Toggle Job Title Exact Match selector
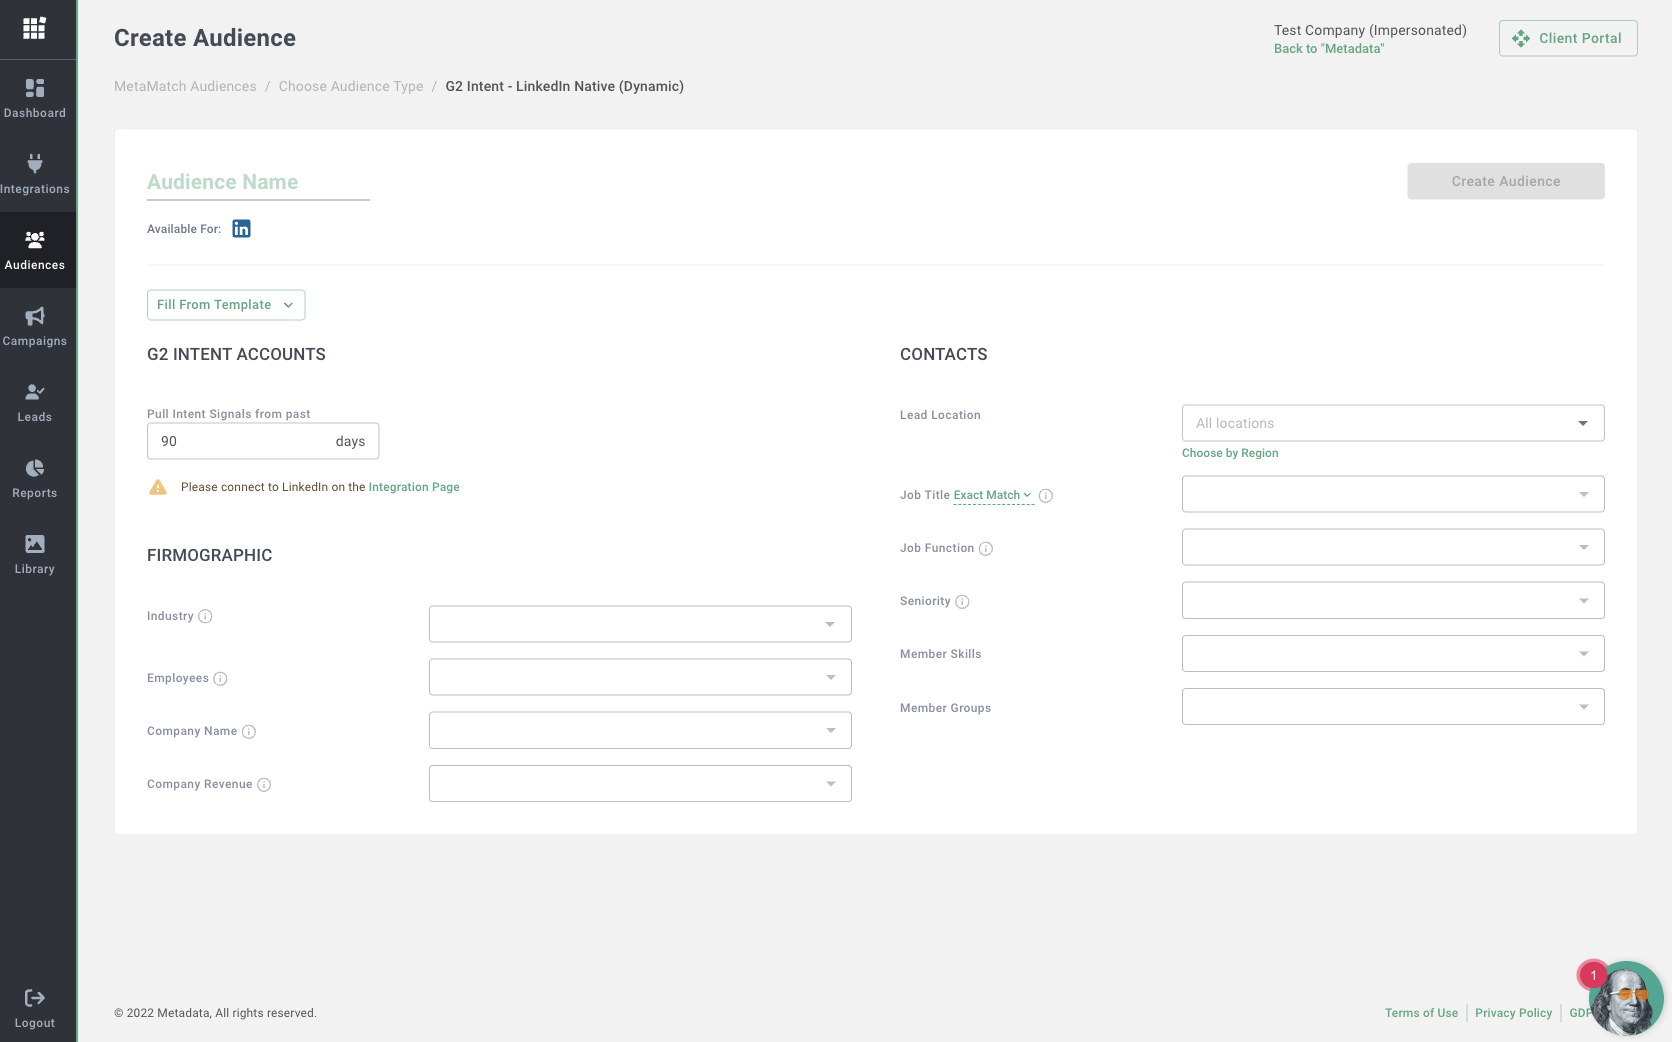The width and height of the screenshot is (1672, 1042). click(992, 496)
